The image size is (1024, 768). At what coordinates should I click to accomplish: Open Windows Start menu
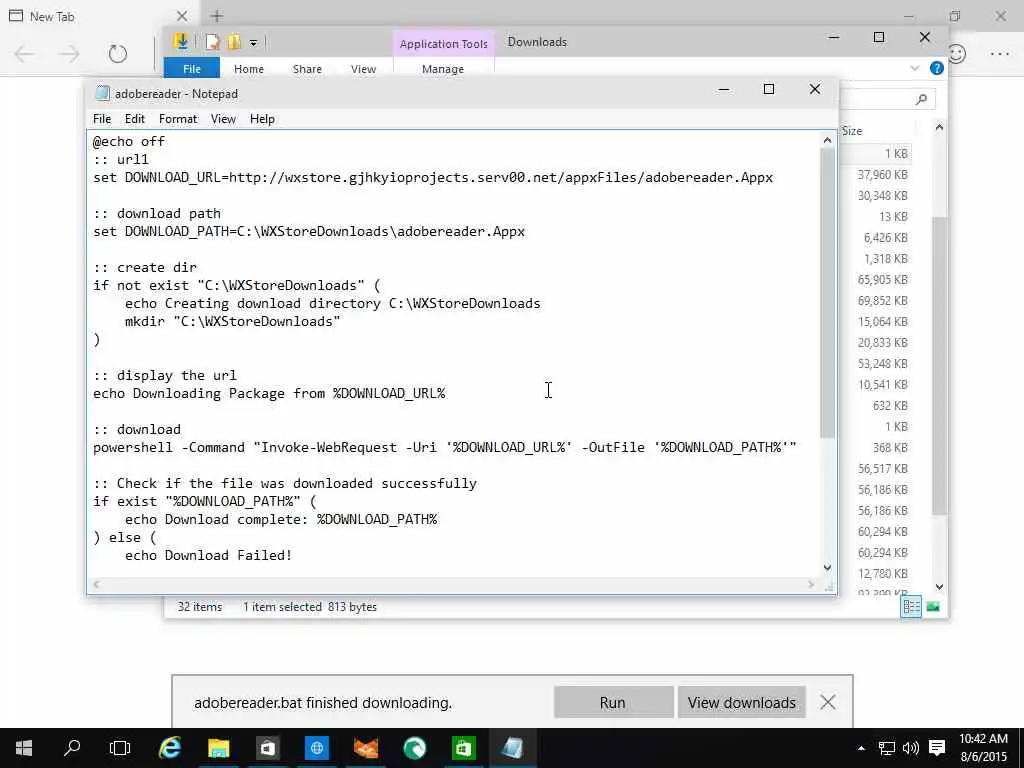click(x=24, y=748)
